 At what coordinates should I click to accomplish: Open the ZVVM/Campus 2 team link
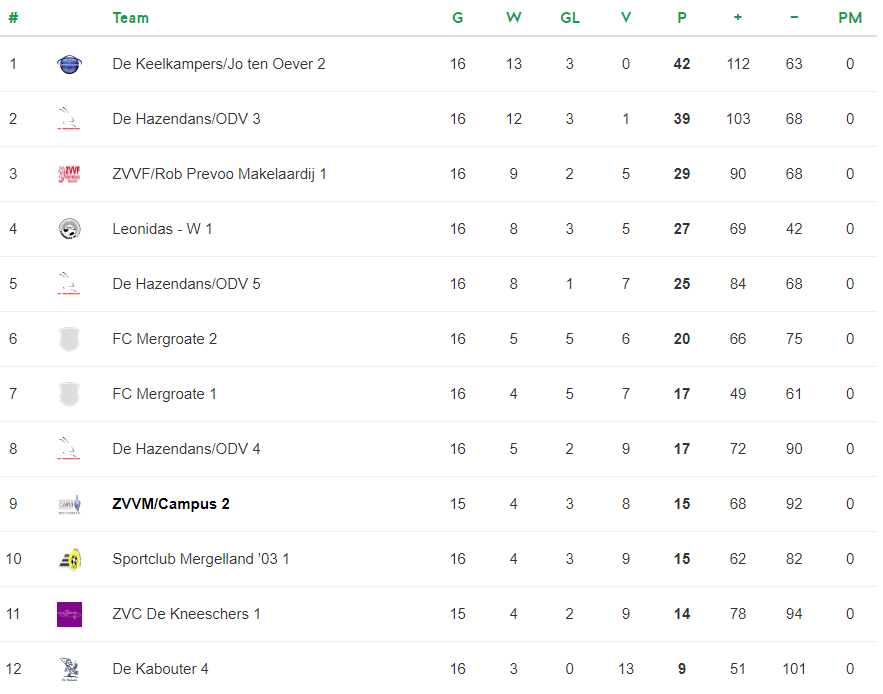point(171,504)
